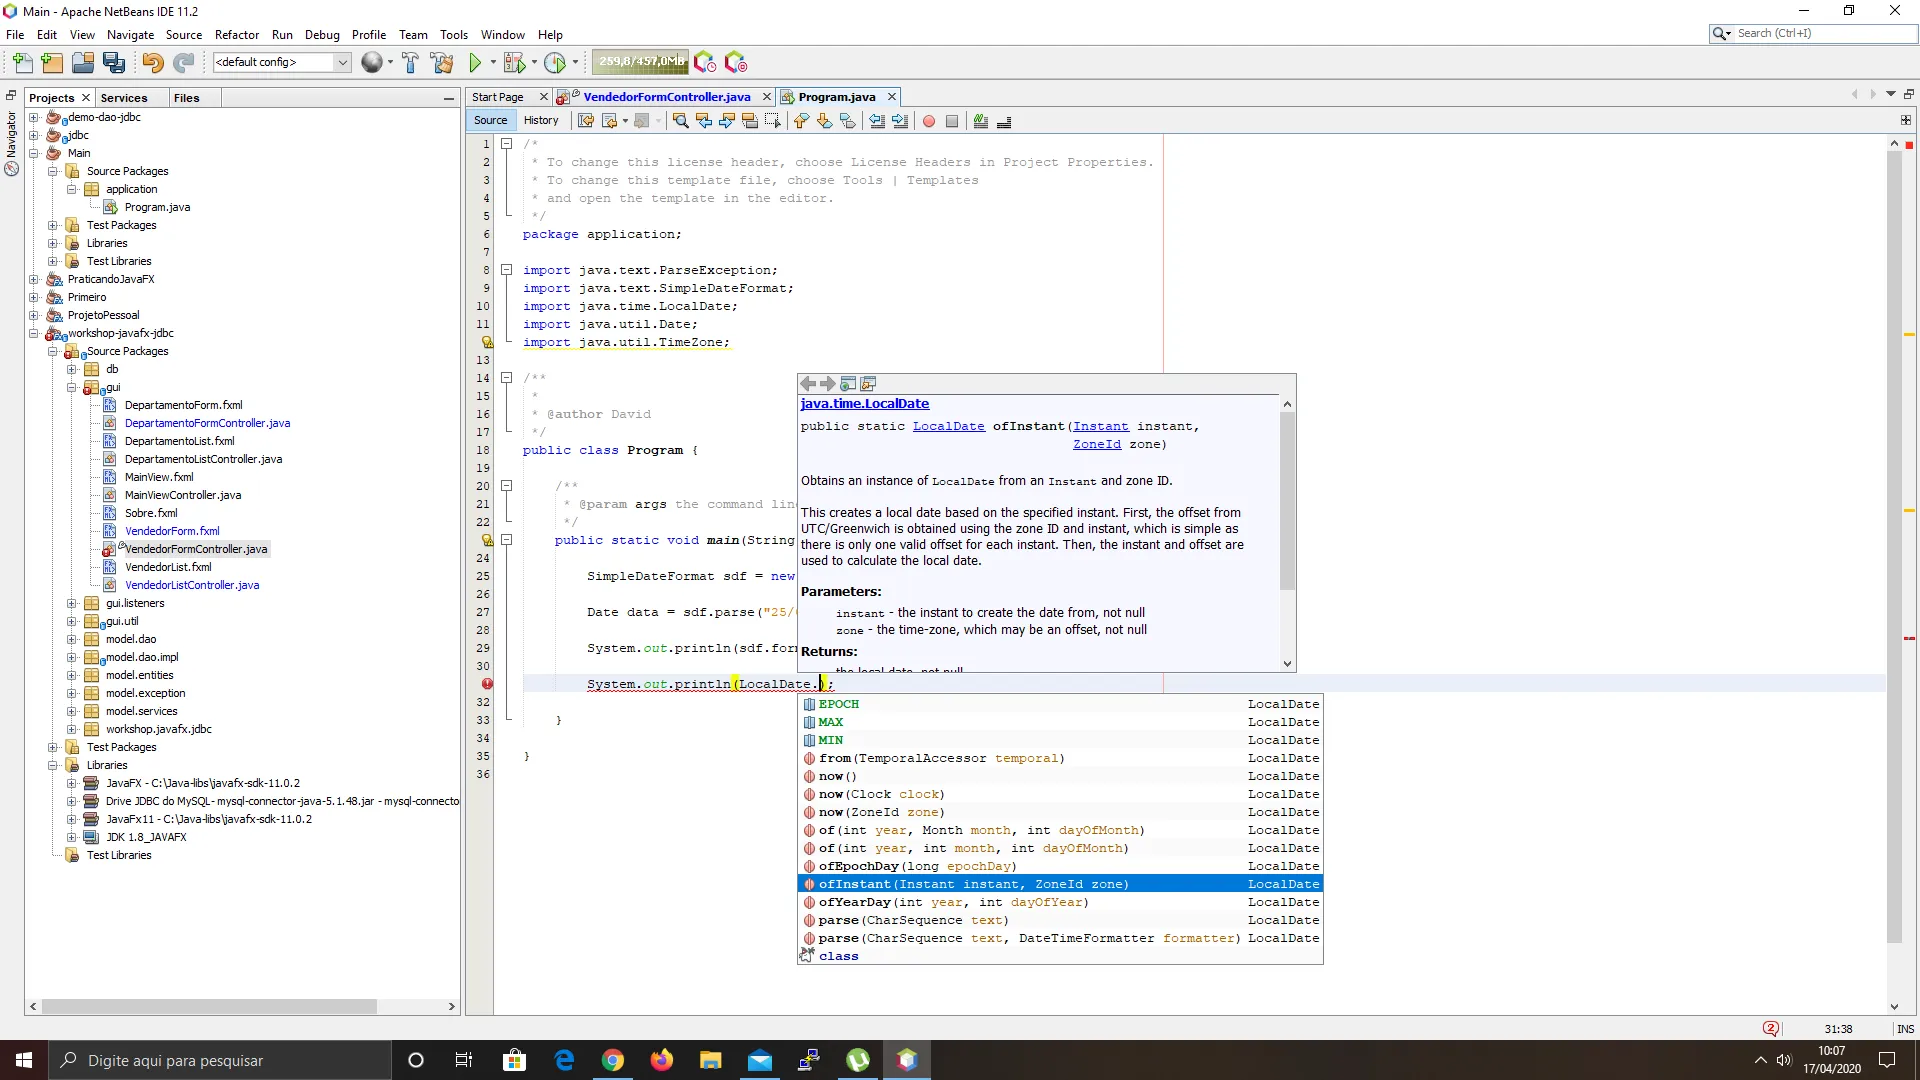This screenshot has width=1920, height=1080.
Task: Click the Save All toolbar icon
Action: click(x=114, y=63)
